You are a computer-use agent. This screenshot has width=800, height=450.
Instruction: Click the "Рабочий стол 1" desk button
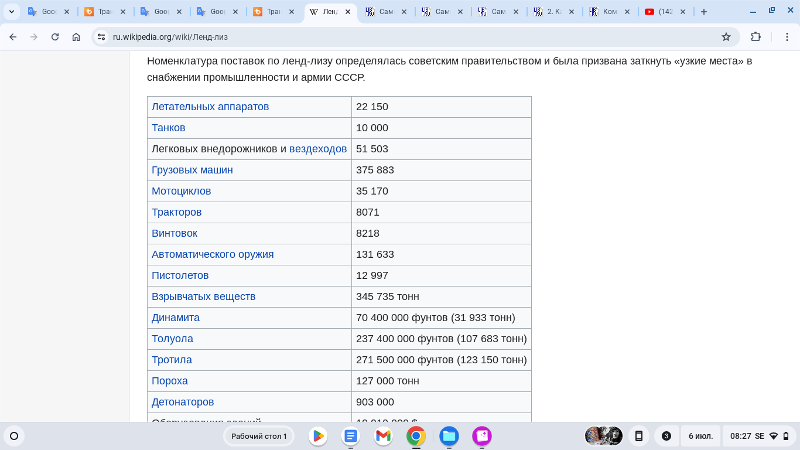click(259, 436)
